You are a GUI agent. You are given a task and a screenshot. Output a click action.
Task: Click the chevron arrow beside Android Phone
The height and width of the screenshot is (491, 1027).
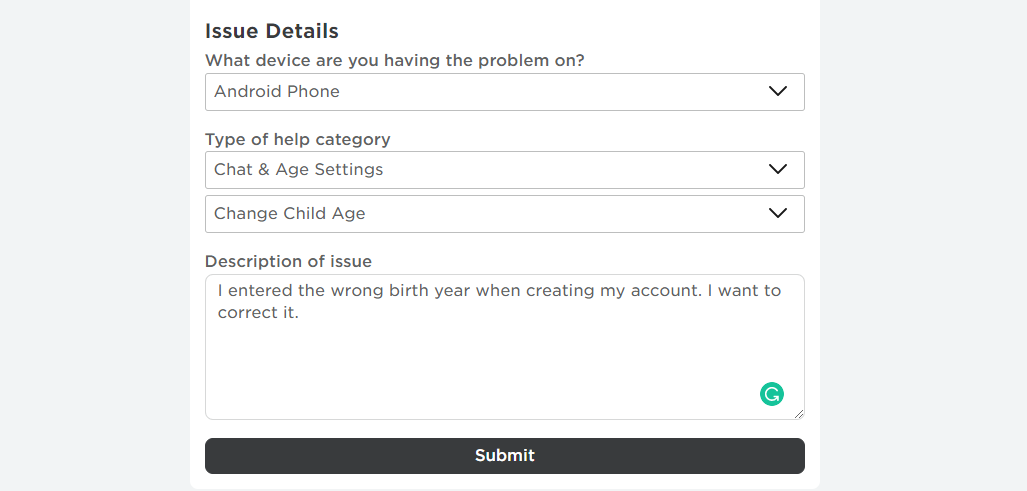(778, 91)
